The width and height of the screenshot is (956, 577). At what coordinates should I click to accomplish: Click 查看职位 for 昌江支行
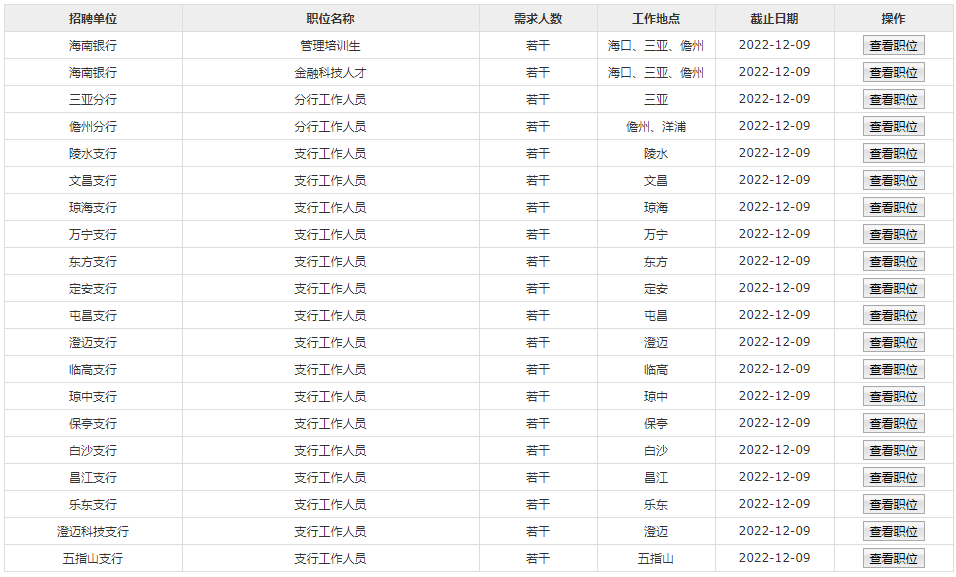coord(893,477)
